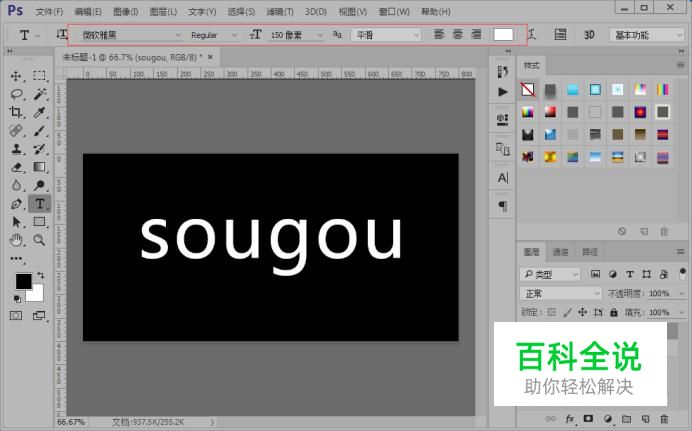Open the Edit Toolbar ellipsis button
The height and width of the screenshot is (431, 692).
coord(16,259)
